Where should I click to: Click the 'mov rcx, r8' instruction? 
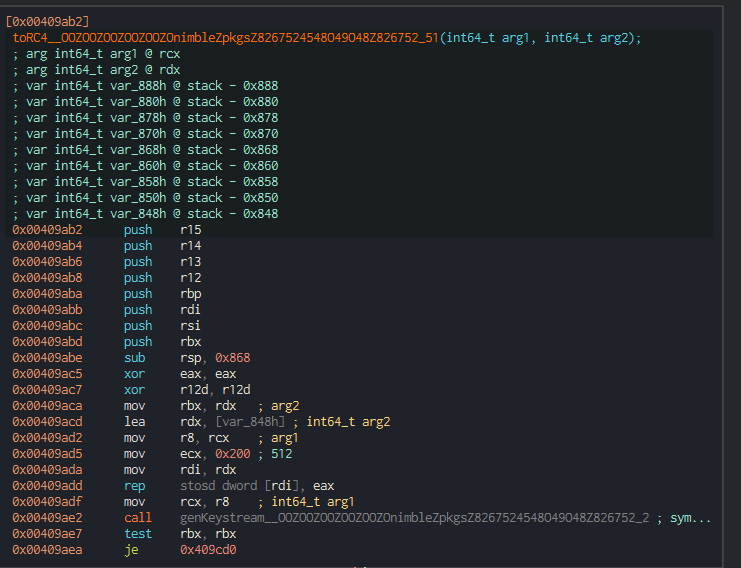tap(177, 502)
